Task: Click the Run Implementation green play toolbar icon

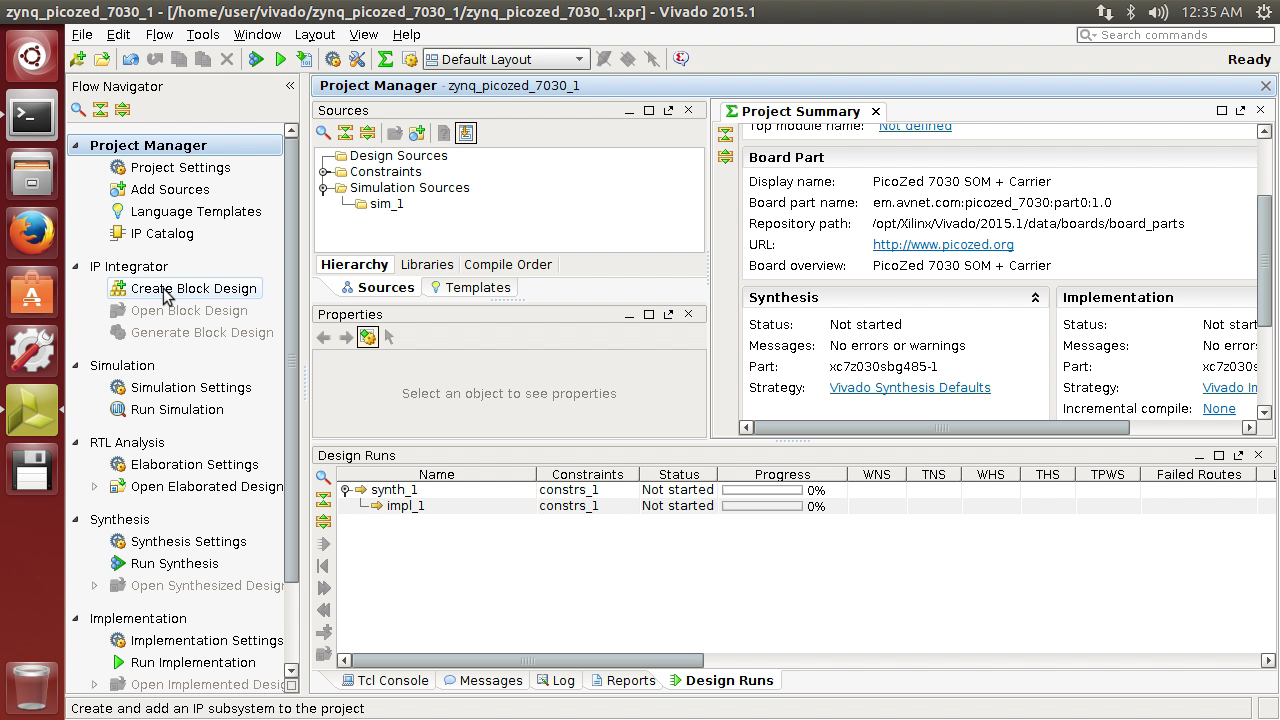Action: [280, 59]
